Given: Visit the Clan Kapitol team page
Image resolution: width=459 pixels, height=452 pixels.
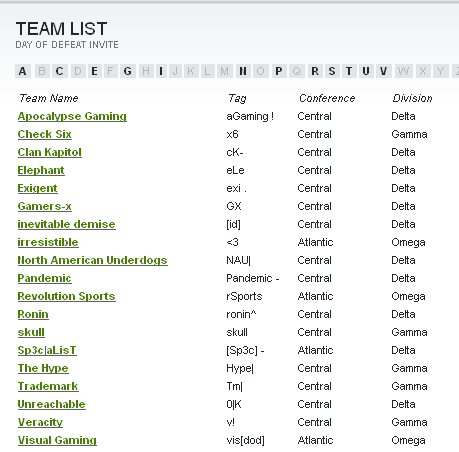Looking at the screenshot, I should [50, 152].
